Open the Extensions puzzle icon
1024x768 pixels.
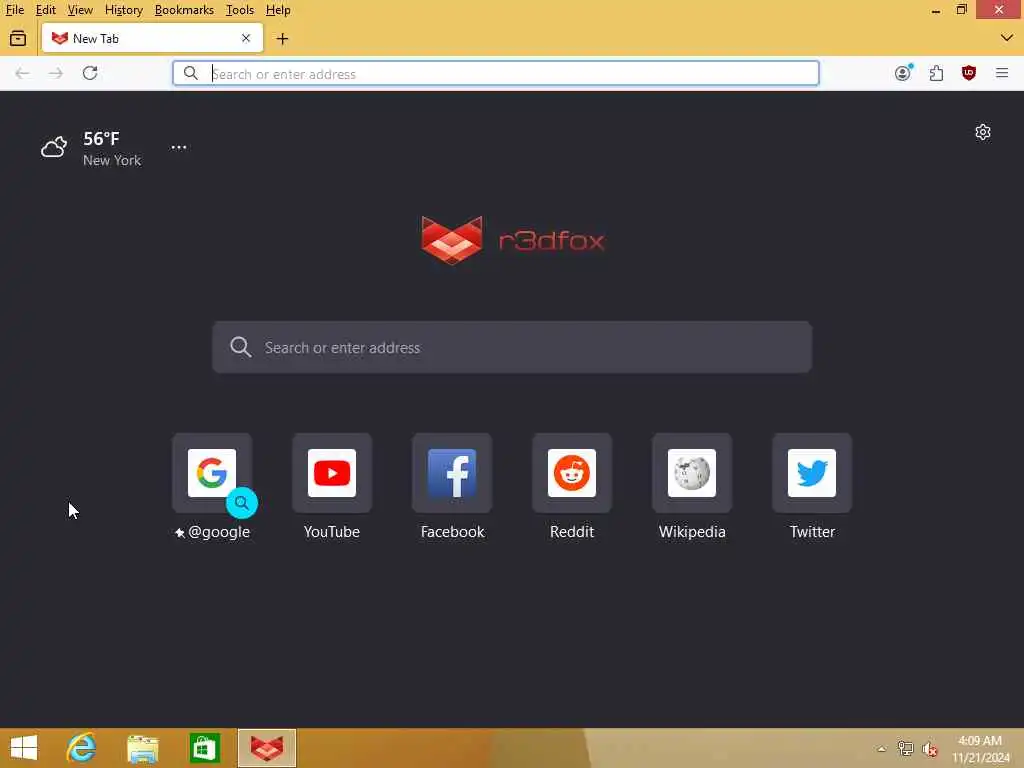(936, 73)
